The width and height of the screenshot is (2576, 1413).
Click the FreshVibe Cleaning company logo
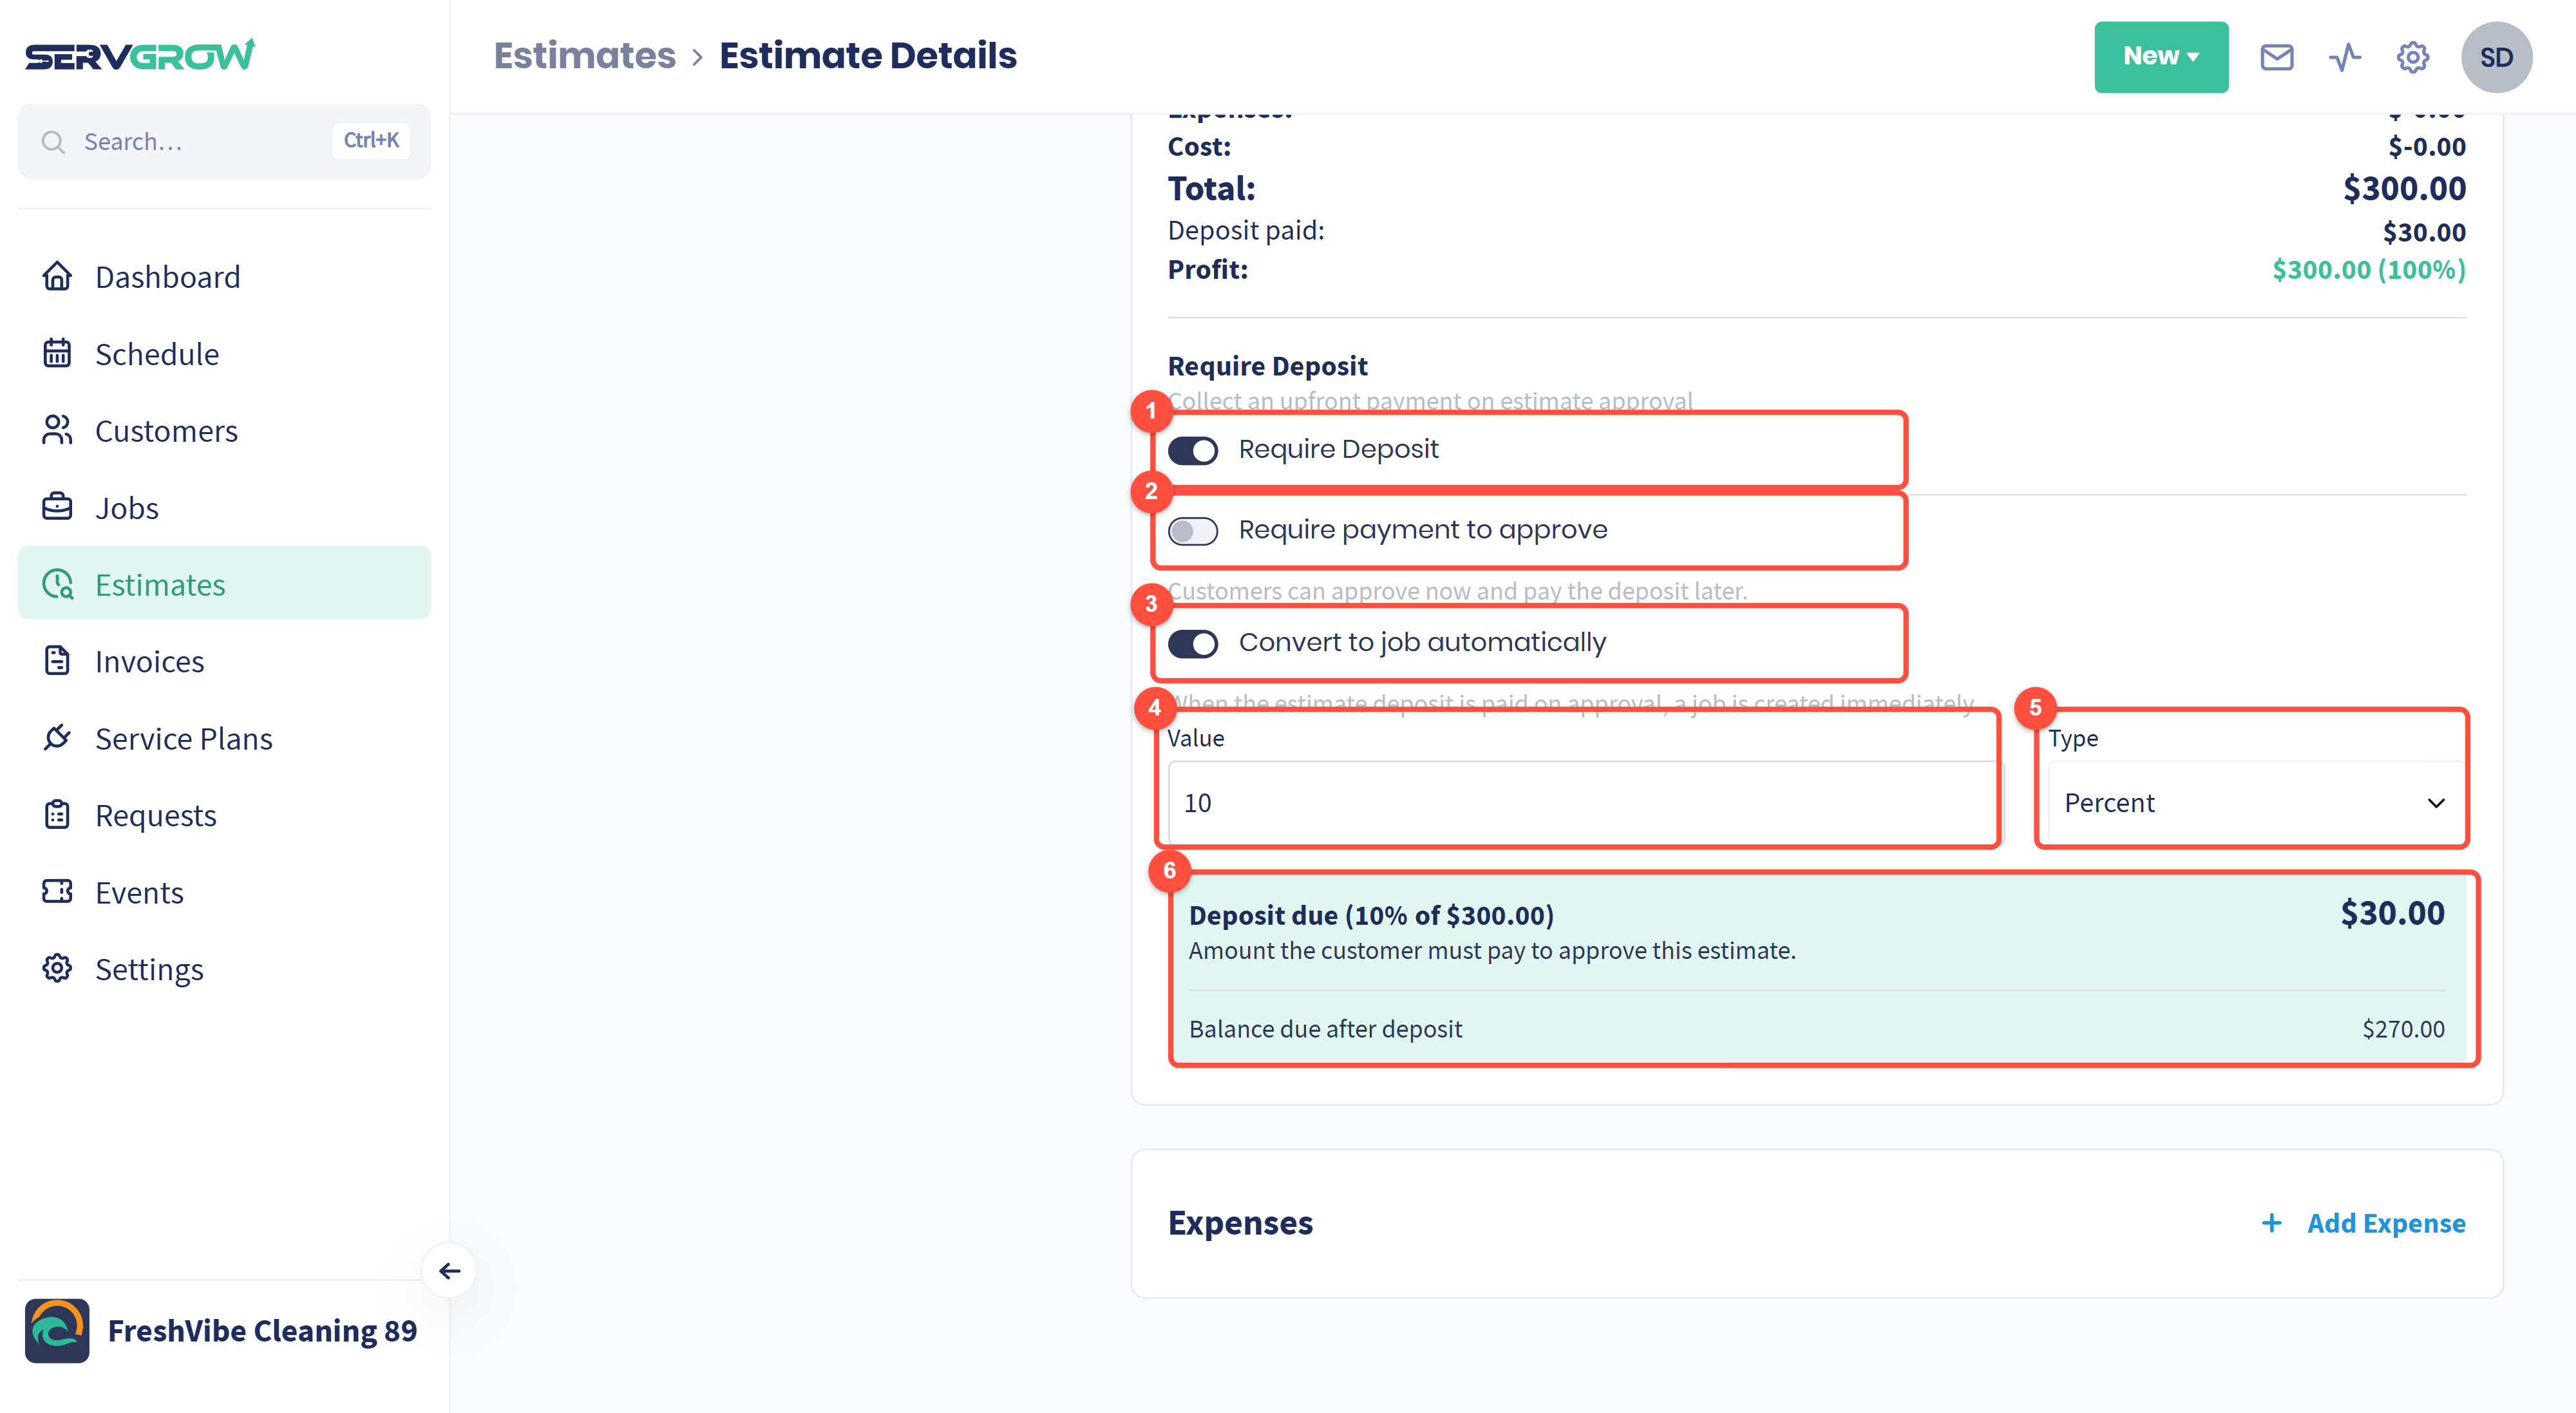click(x=57, y=1331)
